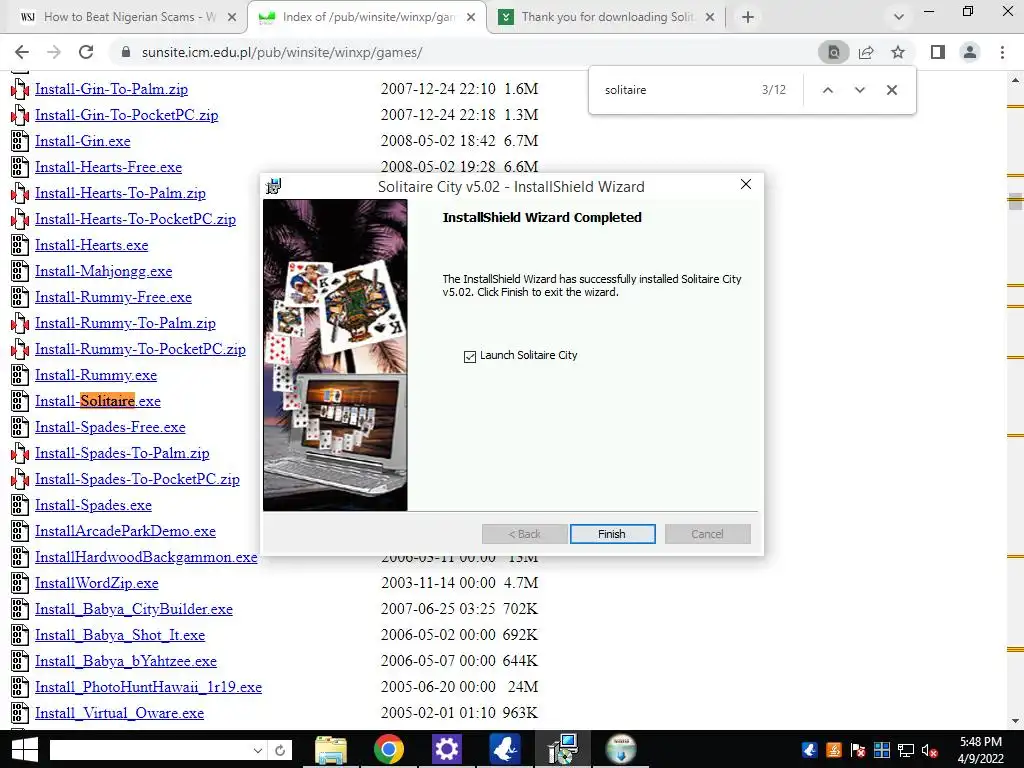1024x768 pixels.
Task: Click the taskbar search input field
Action: click(150, 750)
